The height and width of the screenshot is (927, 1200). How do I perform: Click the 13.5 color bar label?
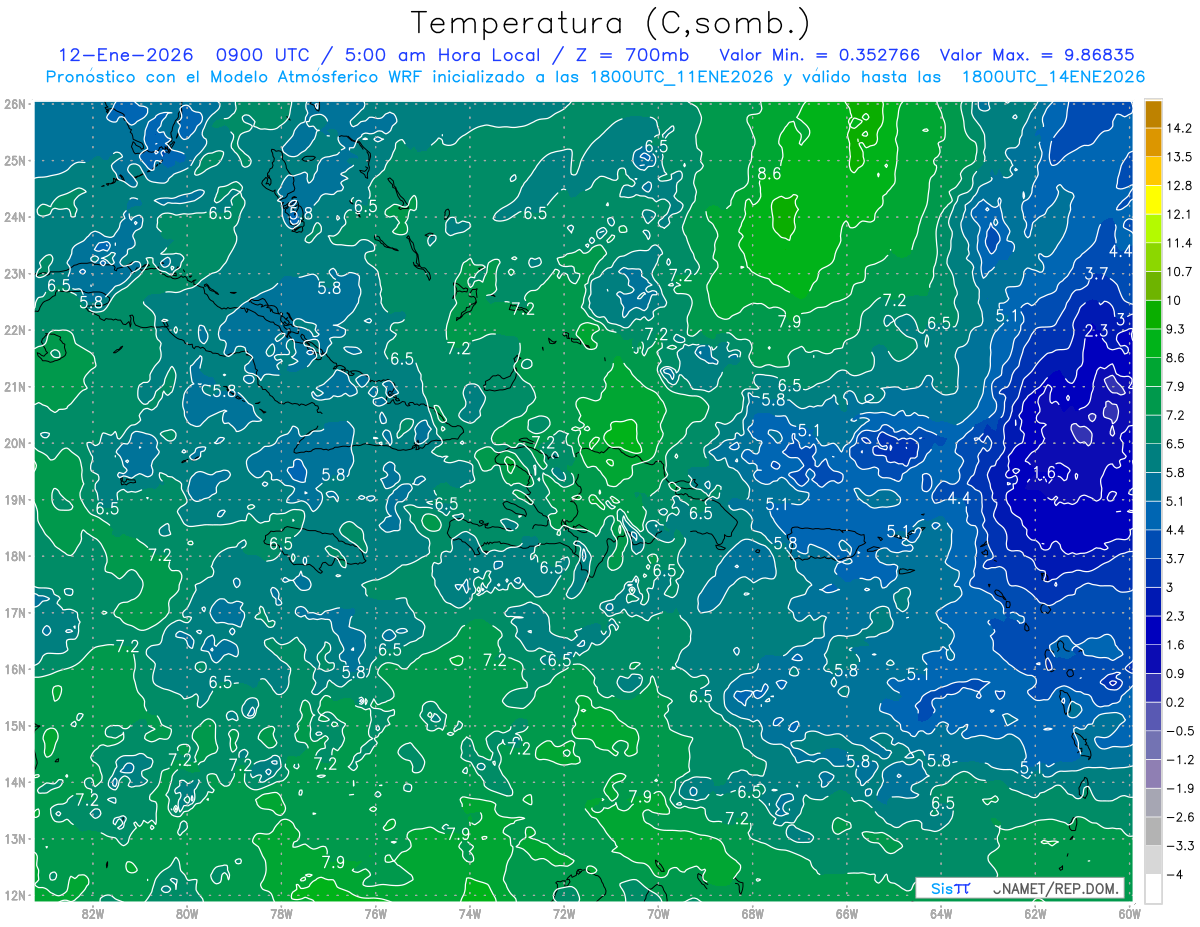[1178, 157]
